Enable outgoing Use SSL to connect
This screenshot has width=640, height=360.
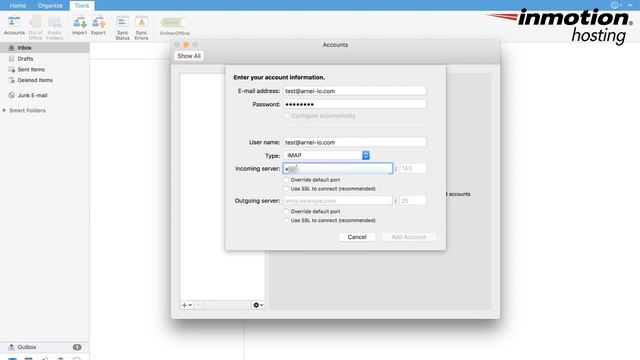287,220
